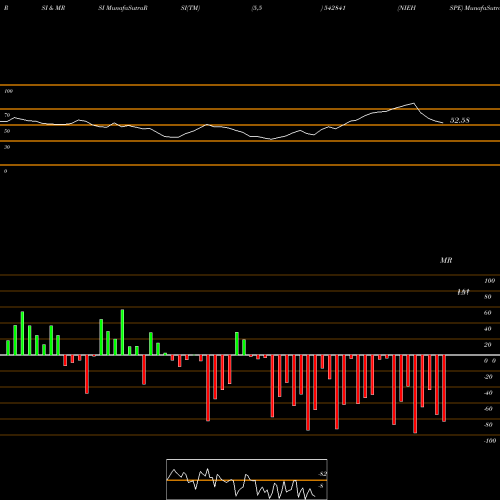
Task: Click the bar chart axis label -80
Action: [488, 425]
